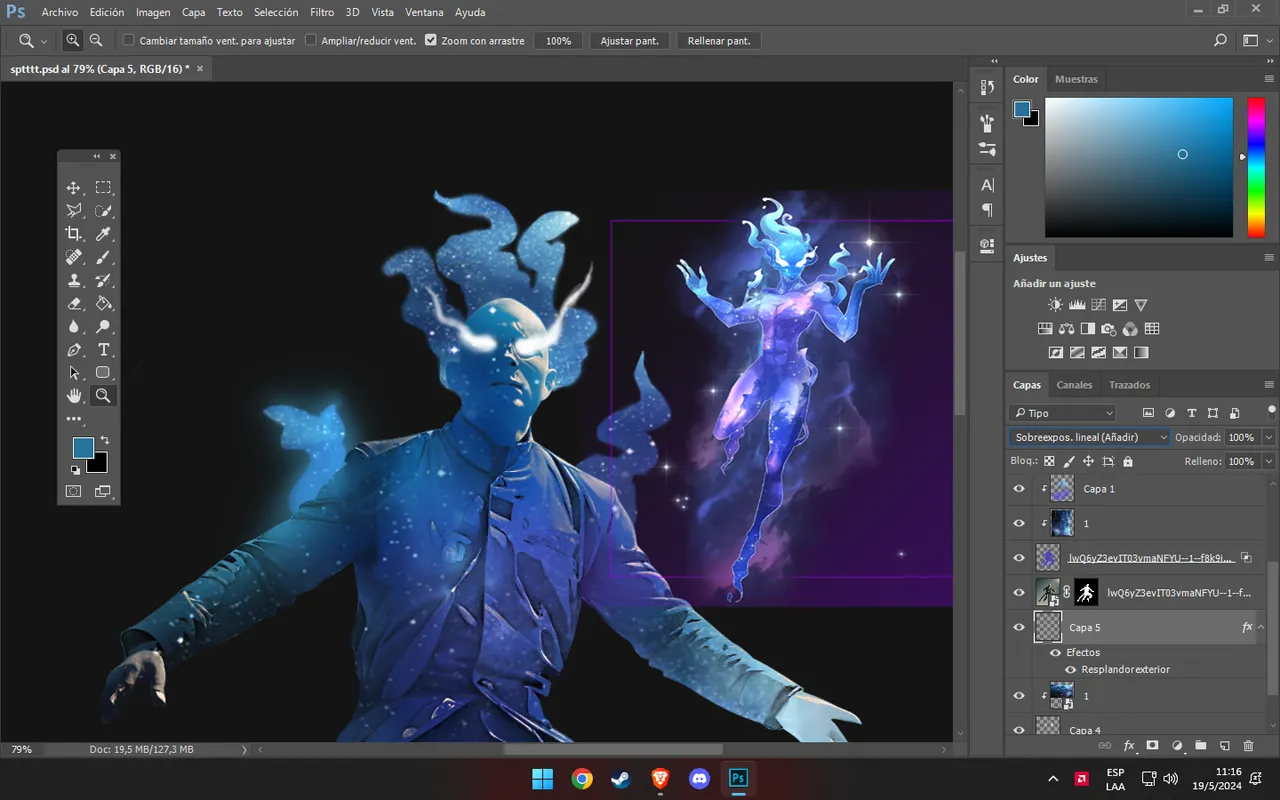Open the Relleno slider arrow
Viewport: 1280px width, 800px height.
pyautogui.click(x=1269, y=462)
